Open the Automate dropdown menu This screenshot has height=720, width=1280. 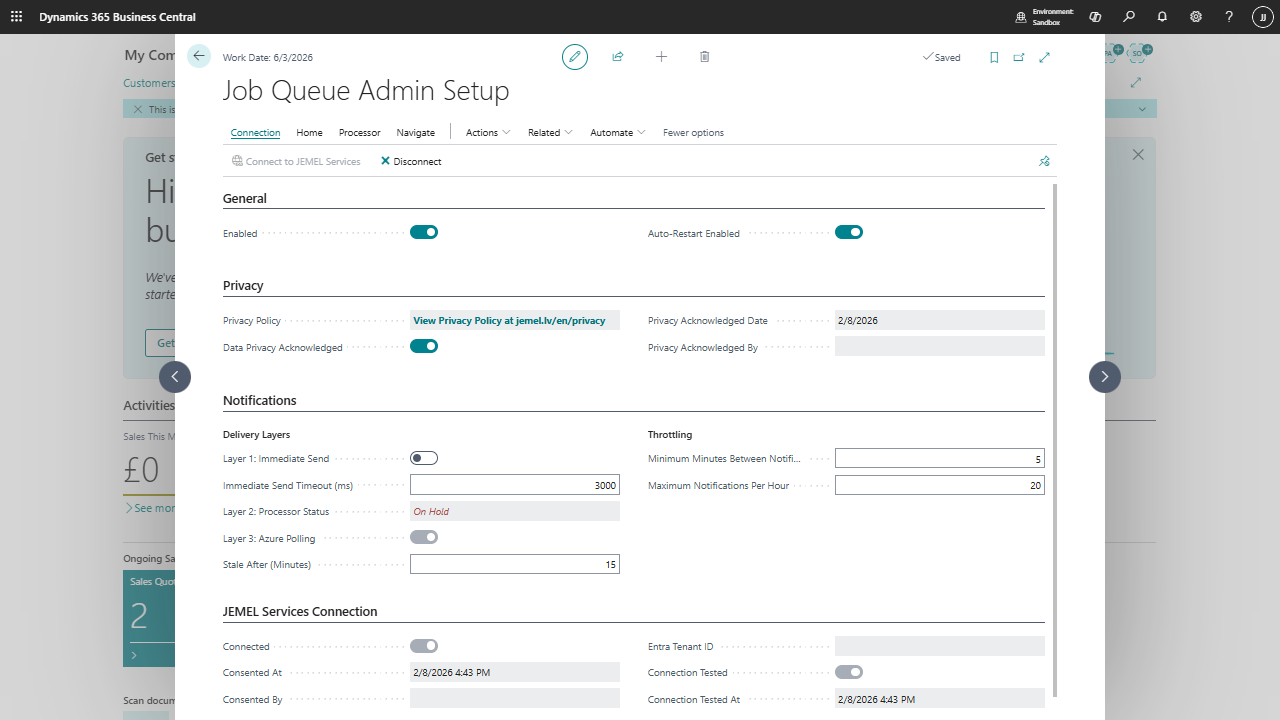(x=617, y=132)
